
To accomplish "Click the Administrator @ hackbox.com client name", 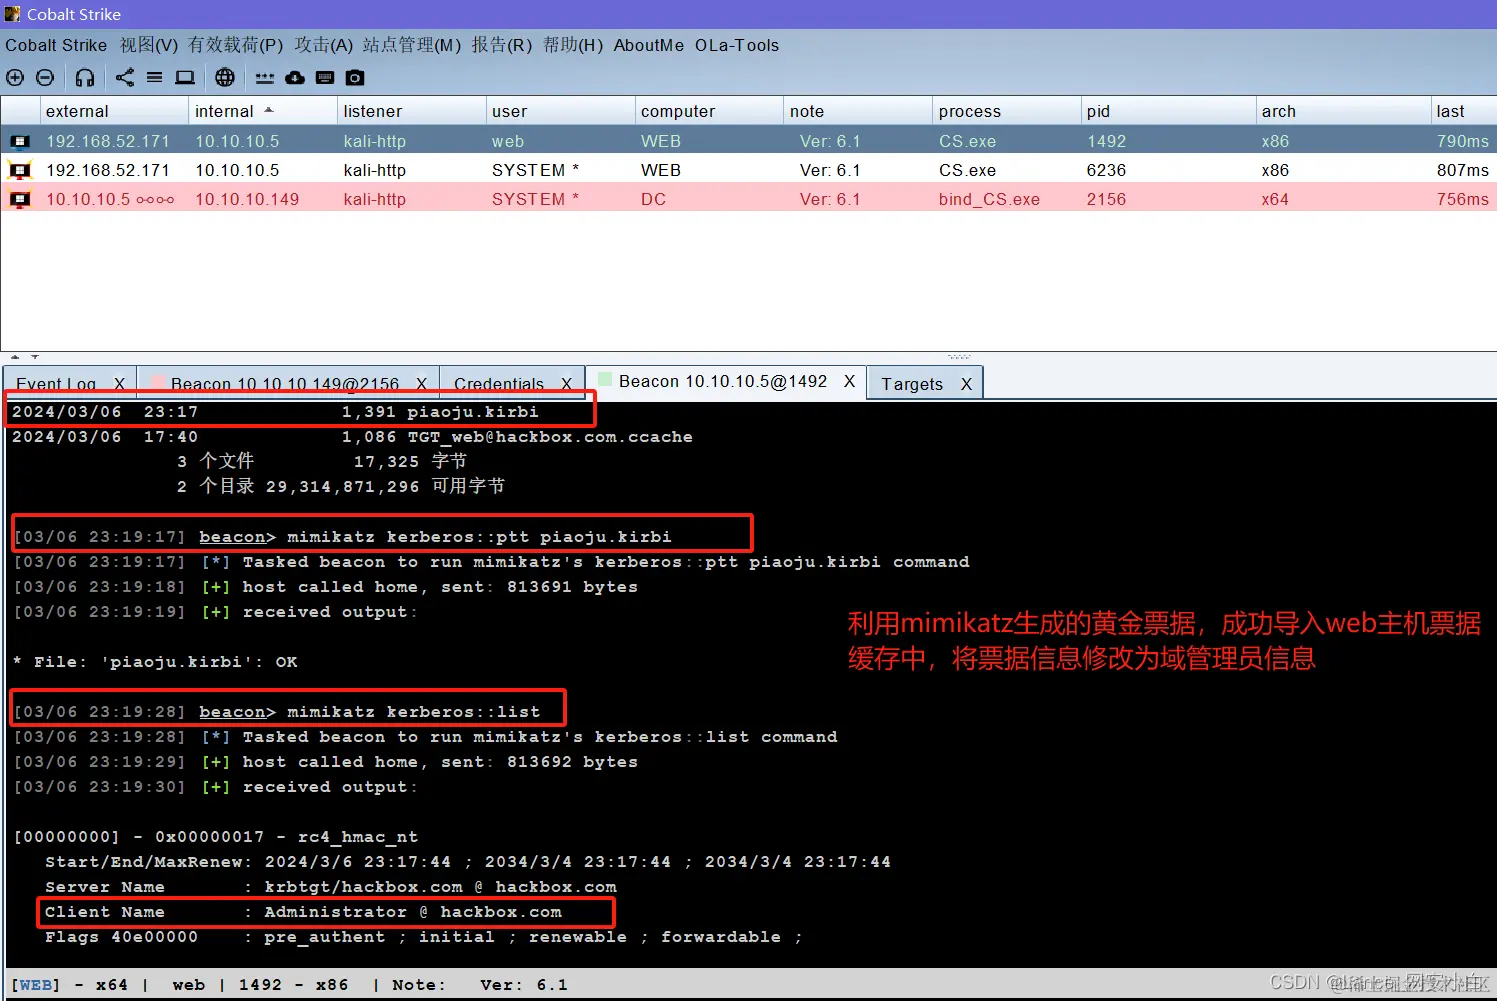I will tap(413, 912).
